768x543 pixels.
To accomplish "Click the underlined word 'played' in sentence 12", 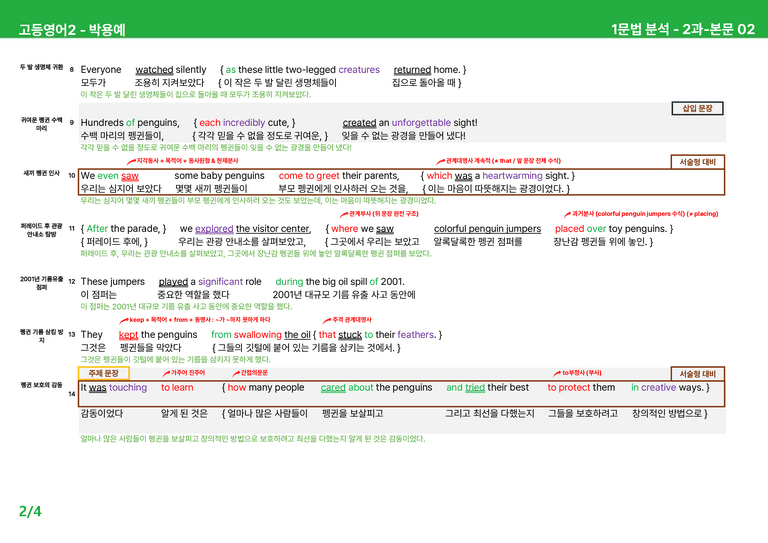I will click(x=173, y=282).
